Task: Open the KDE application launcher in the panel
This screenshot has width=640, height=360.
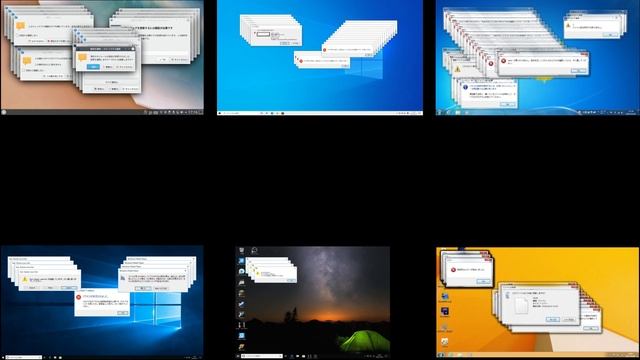Action: click(x=4, y=111)
